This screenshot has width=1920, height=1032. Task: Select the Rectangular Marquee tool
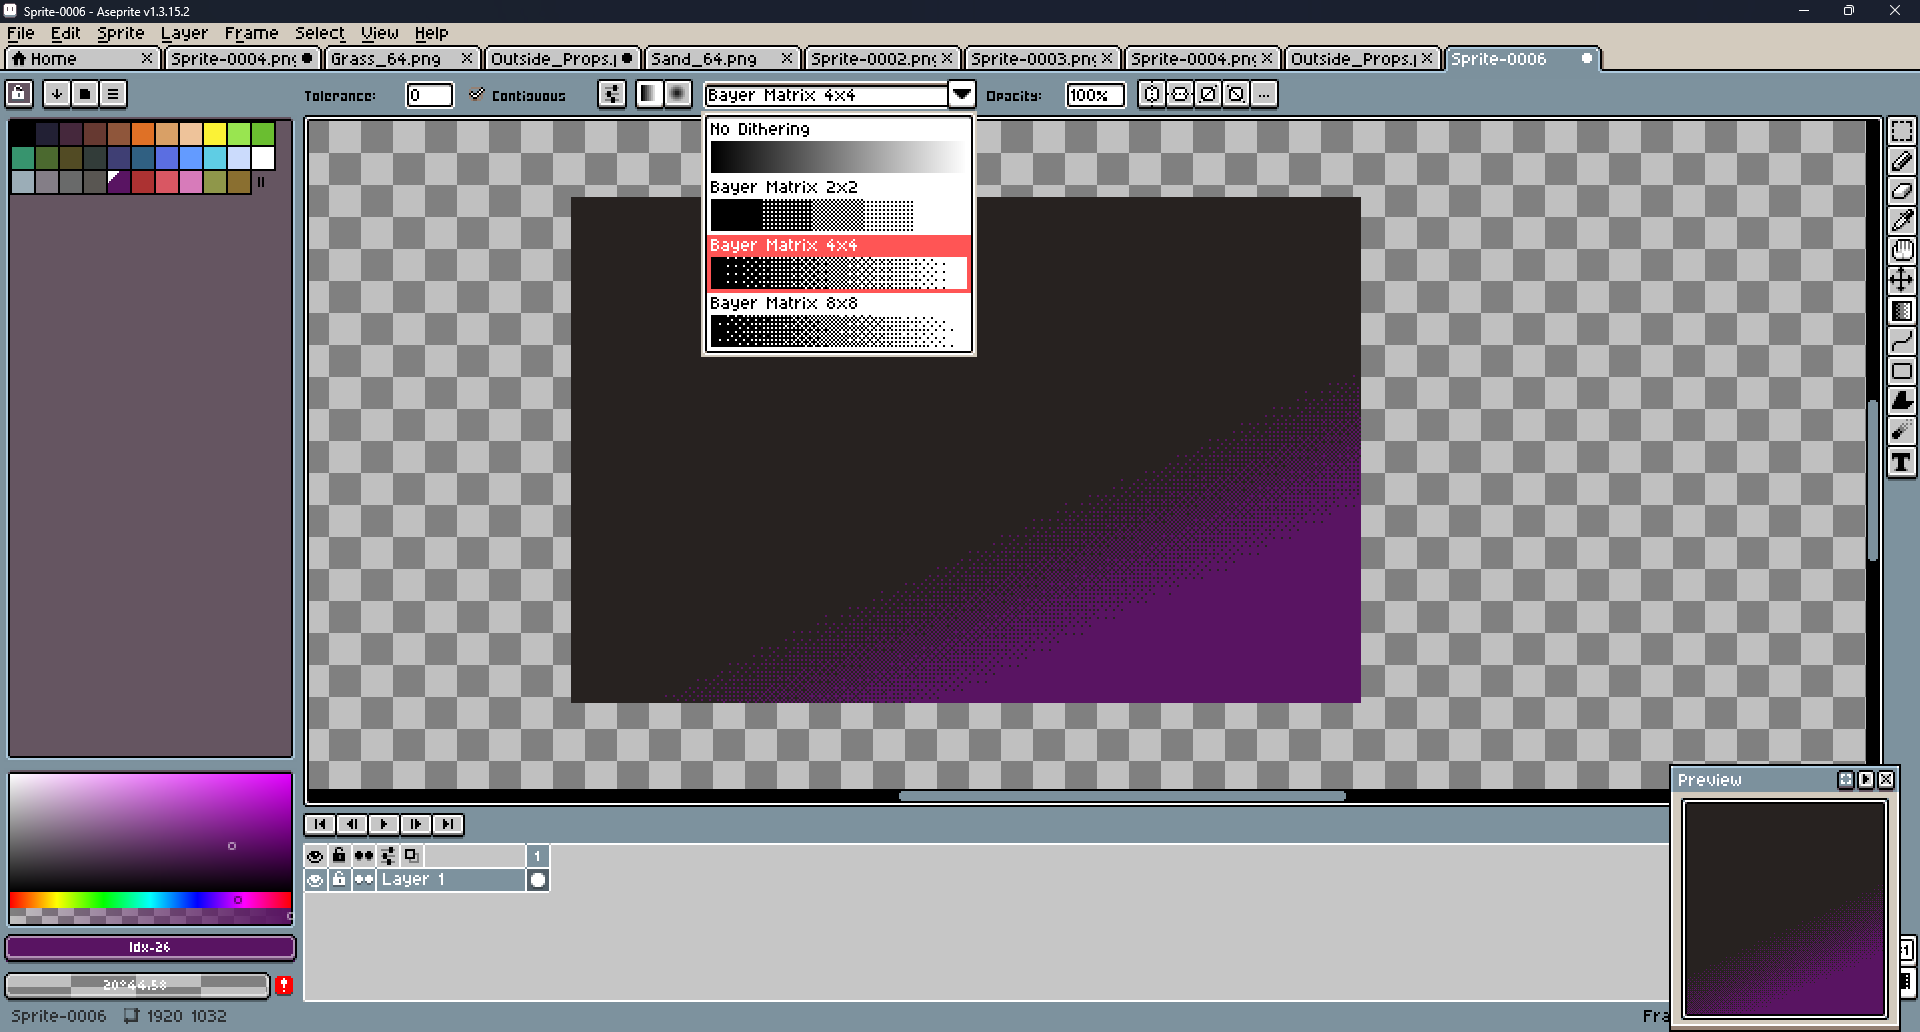point(1901,132)
